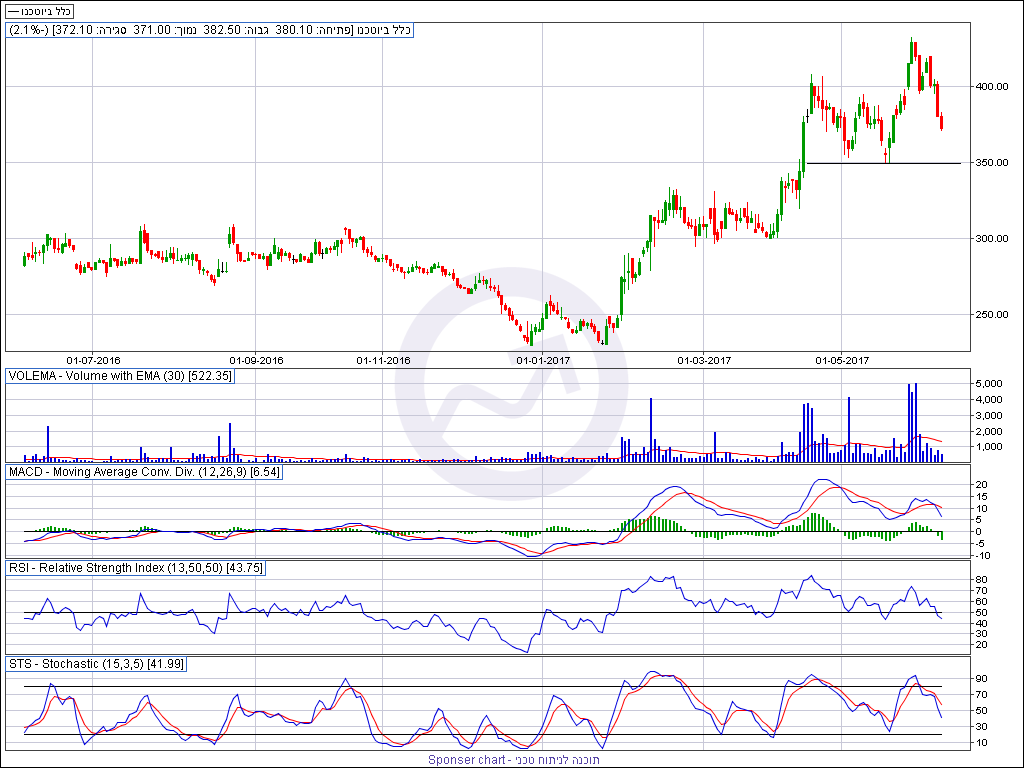Click the Sponser chart footer text link
Viewport: 1024px width, 768px height.
tap(514, 760)
